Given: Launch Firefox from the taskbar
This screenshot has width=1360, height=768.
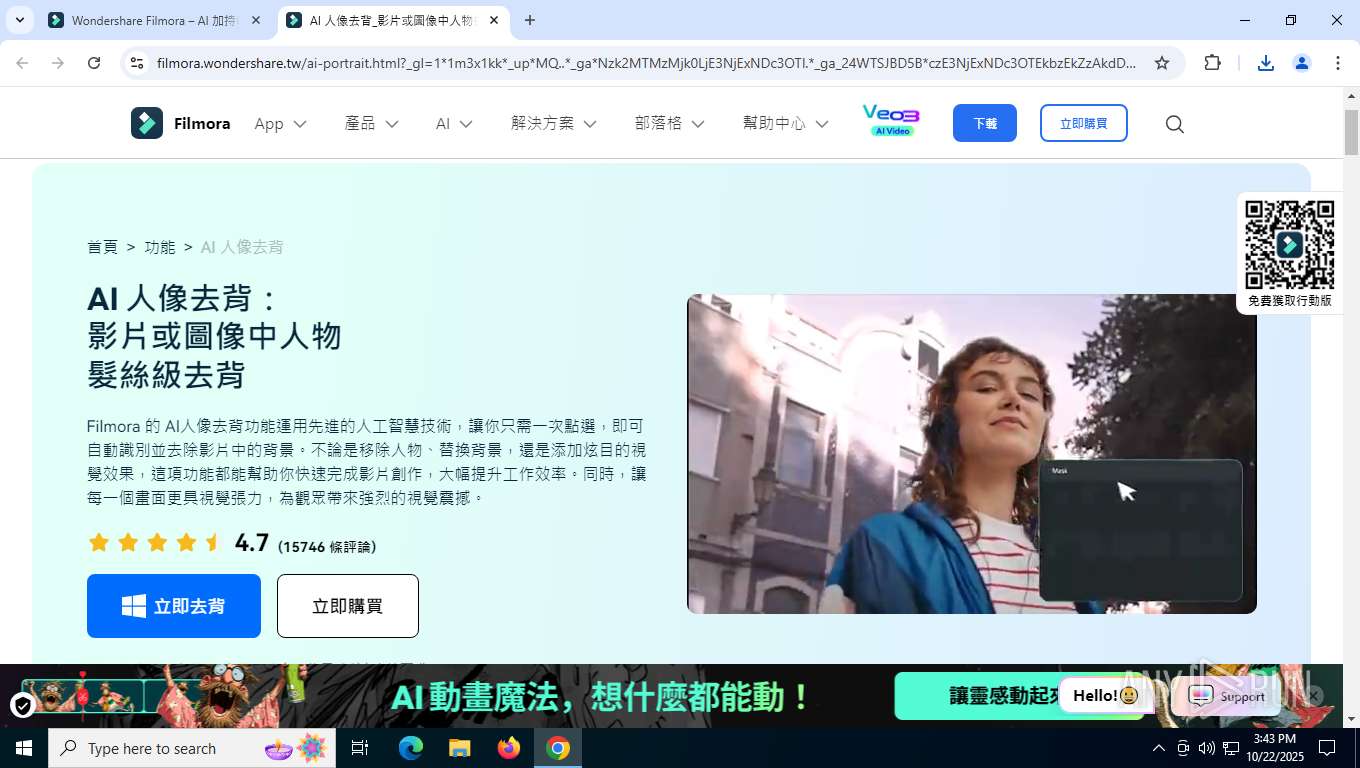Looking at the screenshot, I should click(509, 748).
